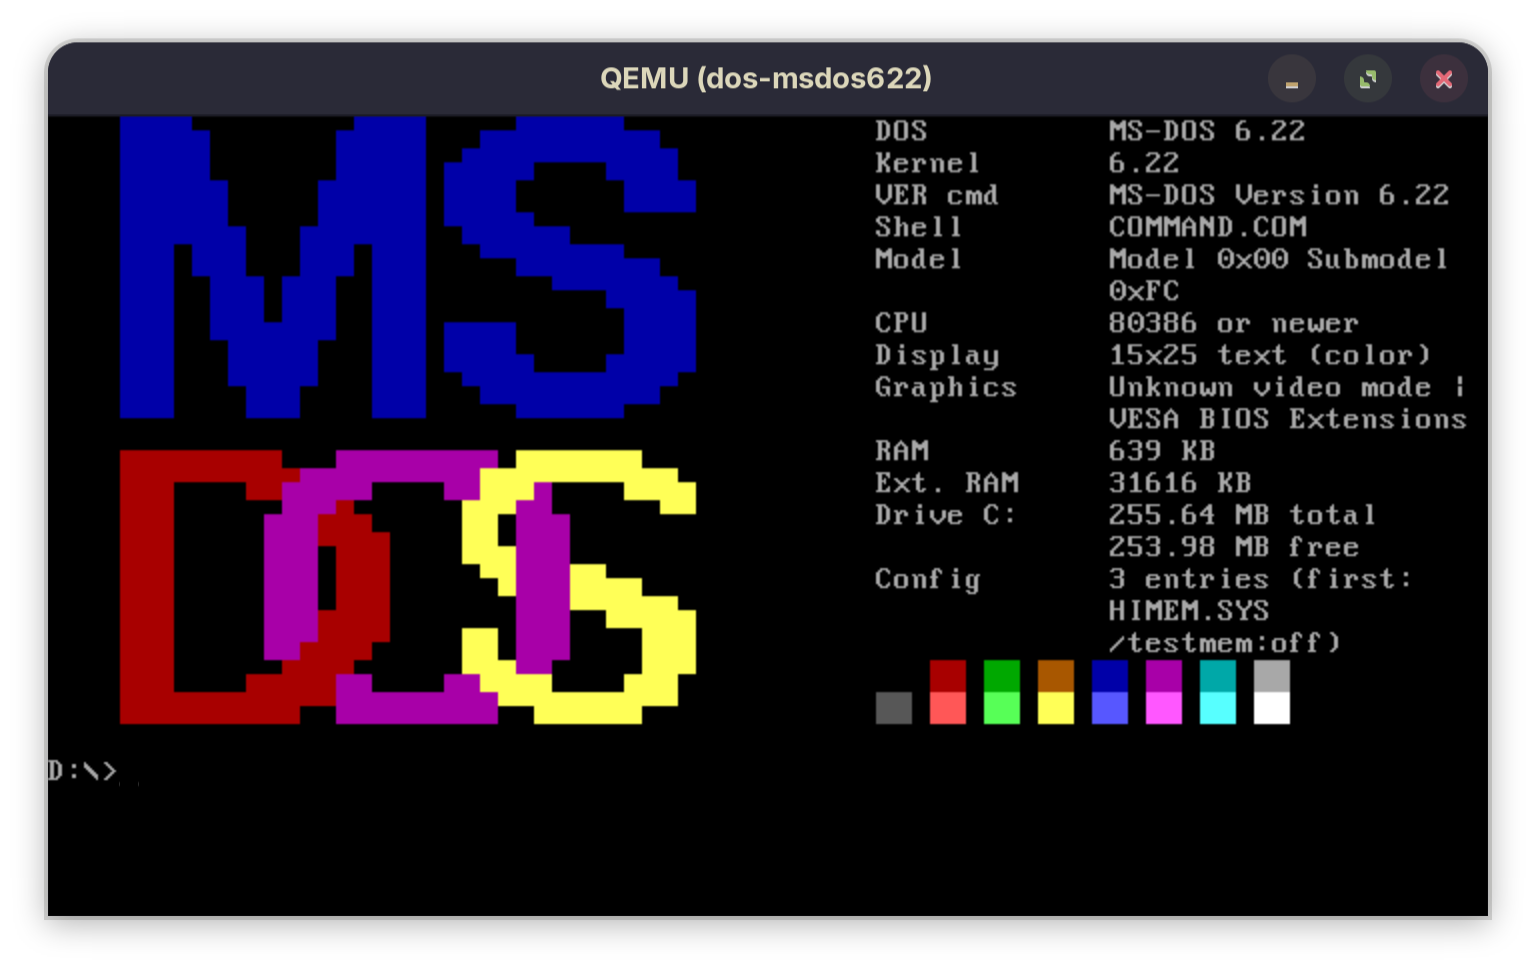Click the bright magenta color swatch

coord(1163,708)
